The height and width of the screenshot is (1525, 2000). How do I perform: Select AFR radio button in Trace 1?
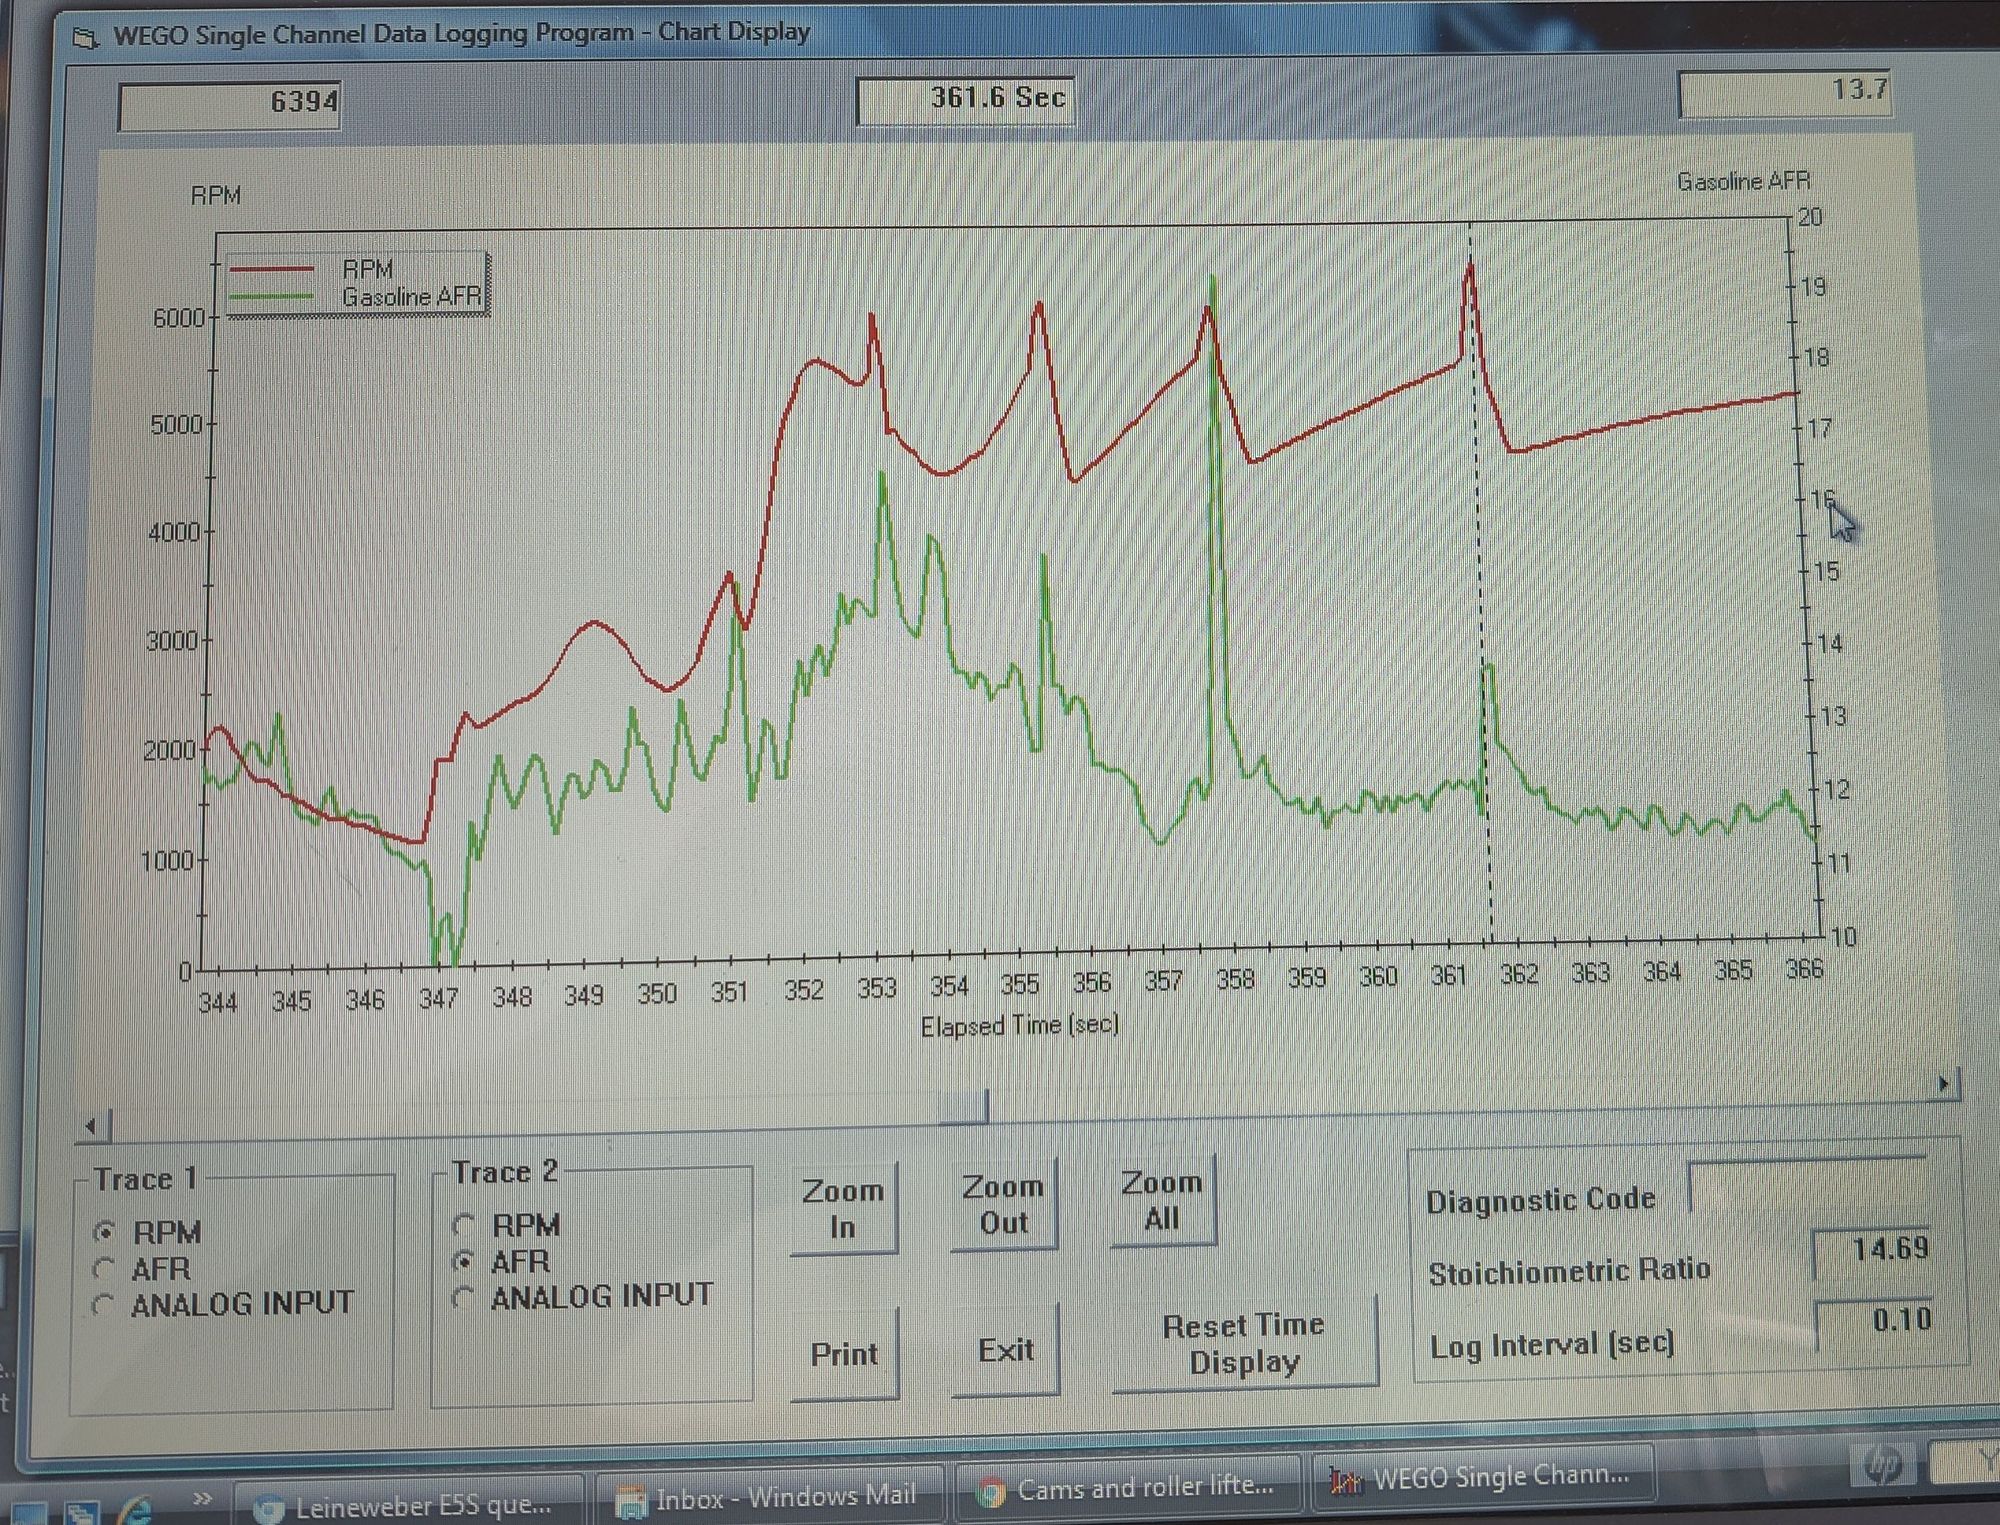click(103, 1269)
